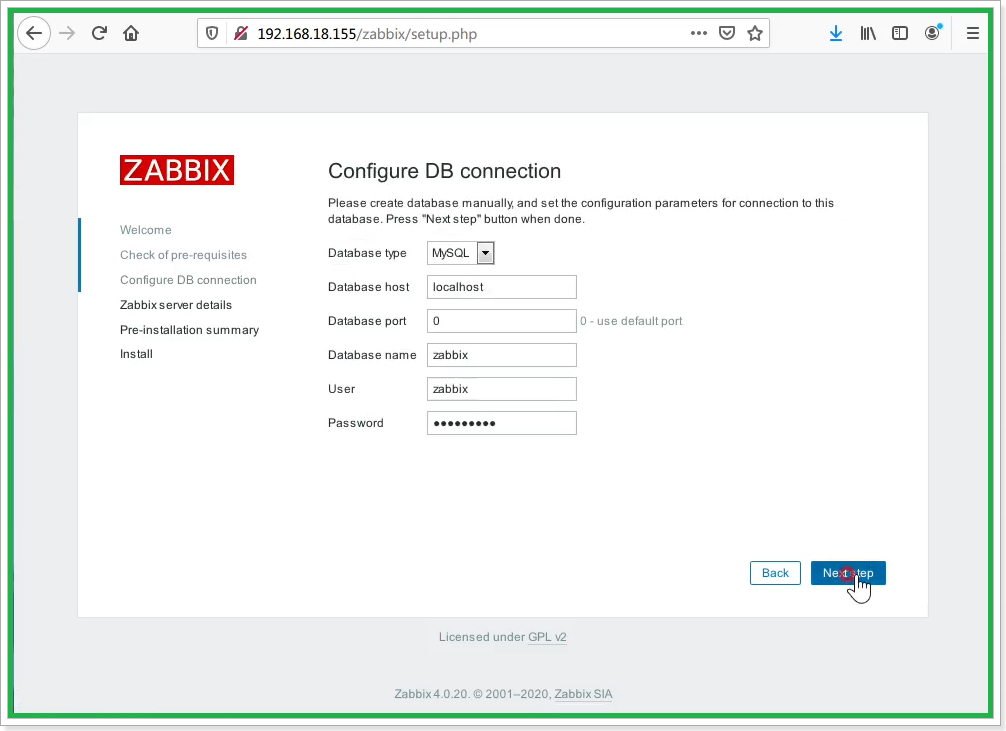Click the Configure DB connection heading
The height and width of the screenshot is (731, 1006).
[x=445, y=171]
